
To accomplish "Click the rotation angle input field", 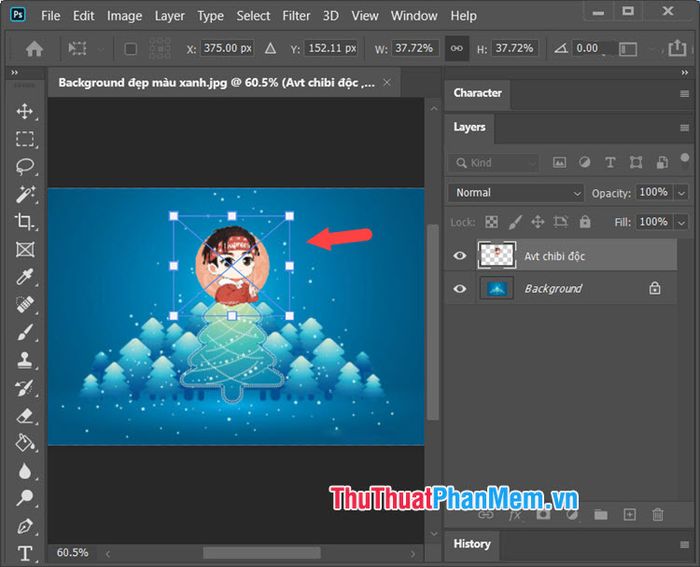I will click(593, 48).
